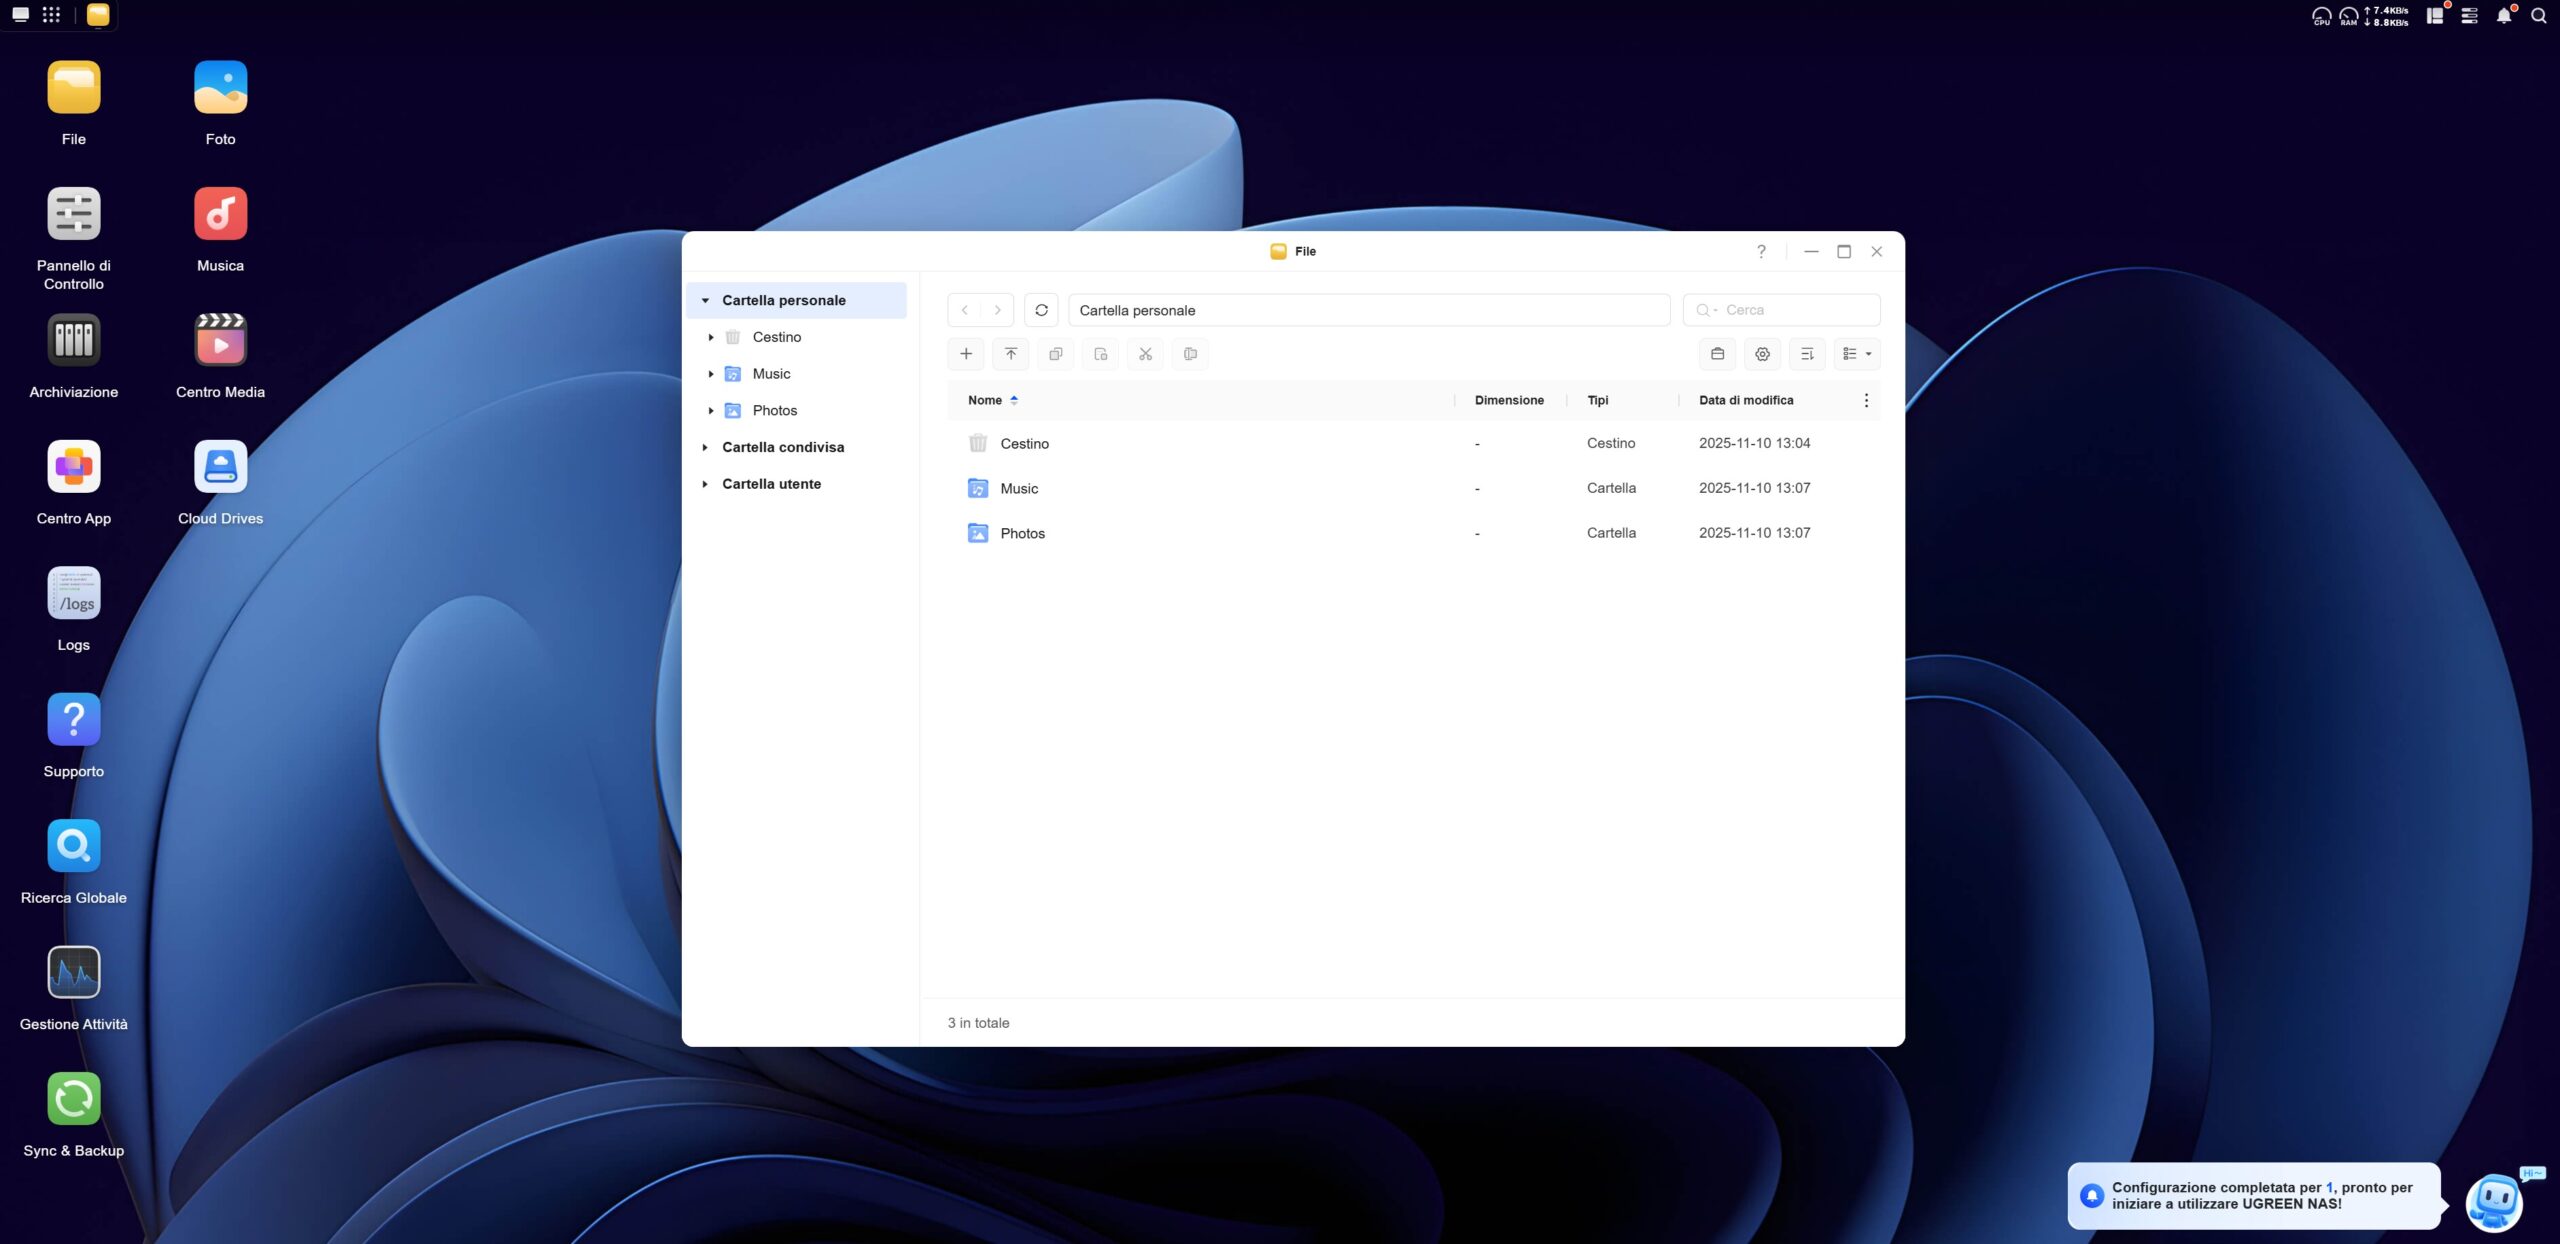Open the global search magnifier in the top bar
Viewport: 2560px width, 1244px height.
(2538, 15)
